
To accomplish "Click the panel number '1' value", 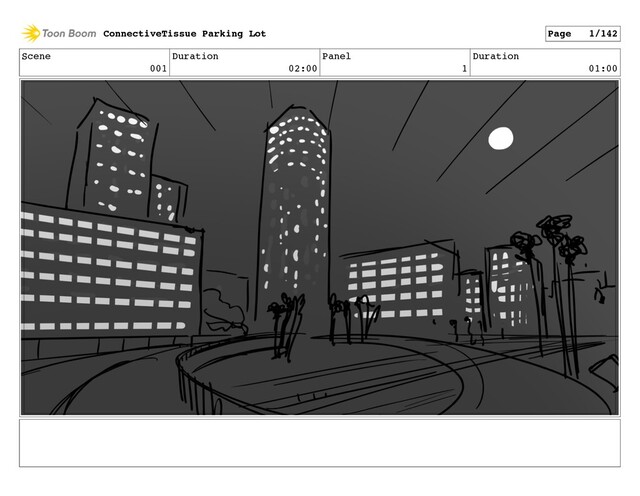I will pyautogui.click(x=464, y=69).
